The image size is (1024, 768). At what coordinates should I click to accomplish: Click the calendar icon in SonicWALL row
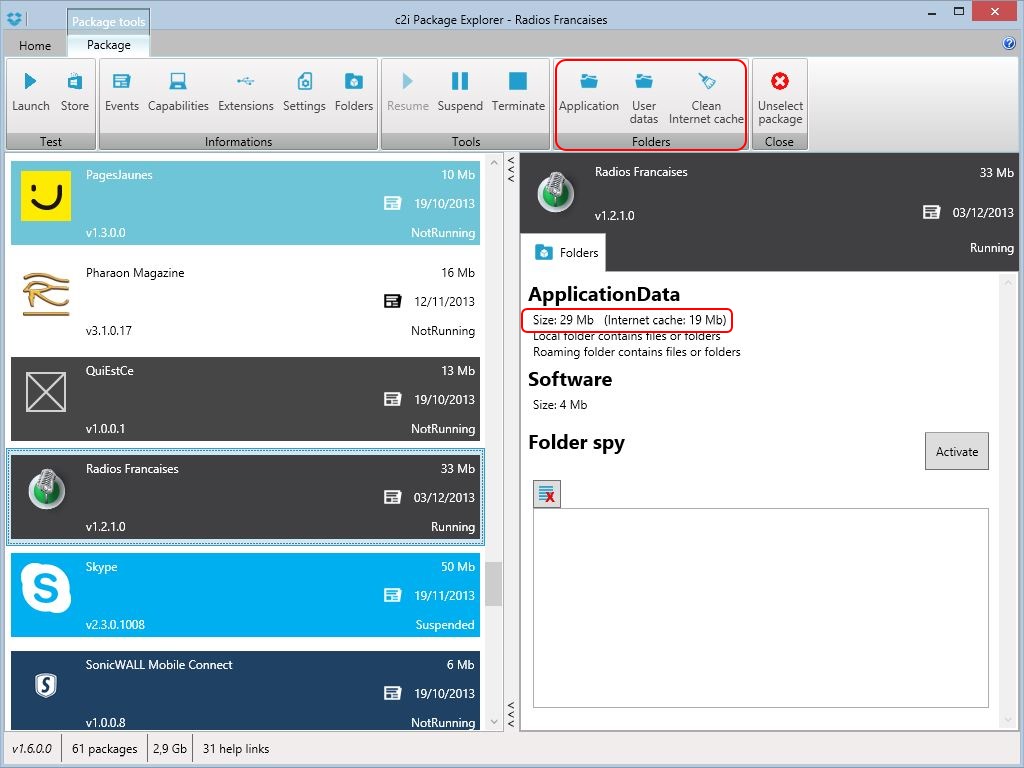click(392, 693)
